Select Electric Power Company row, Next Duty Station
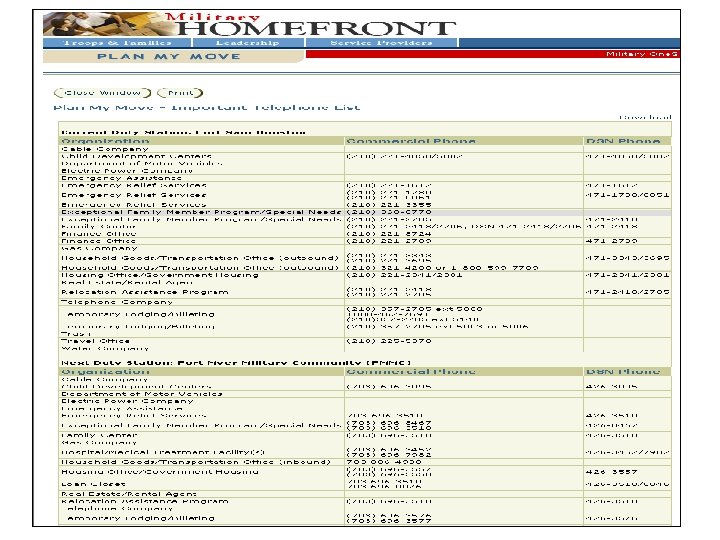The height and width of the screenshot is (540, 720). (365, 401)
